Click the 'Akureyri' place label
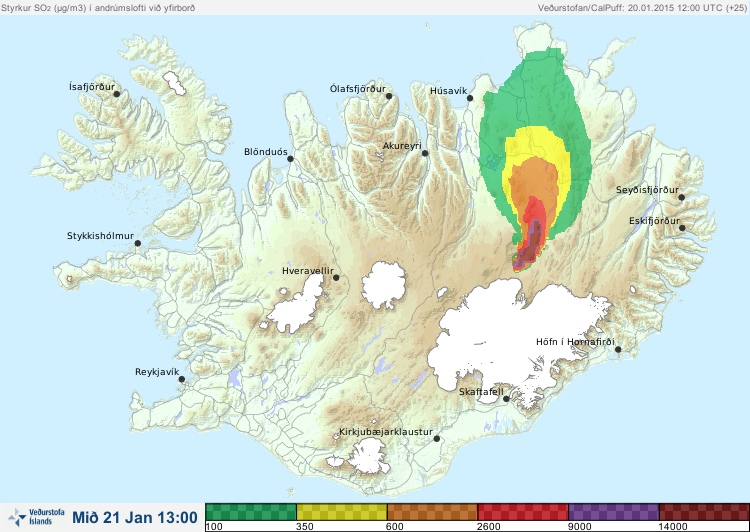The height and width of the screenshot is (532, 750). click(x=402, y=146)
